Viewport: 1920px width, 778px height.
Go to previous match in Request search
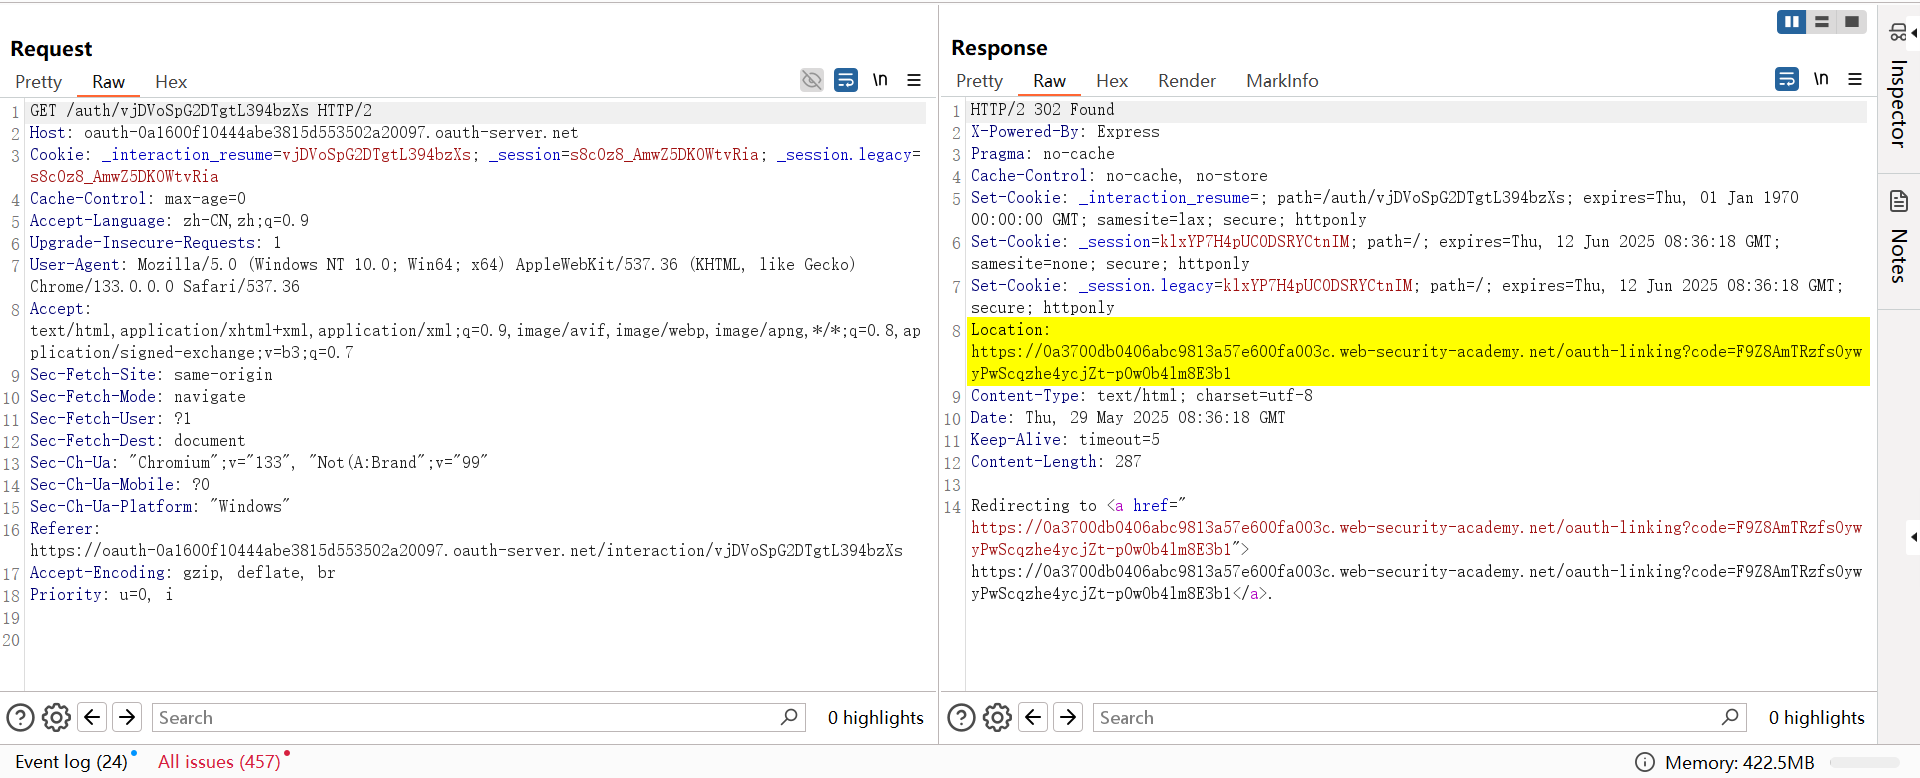pos(92,717)
